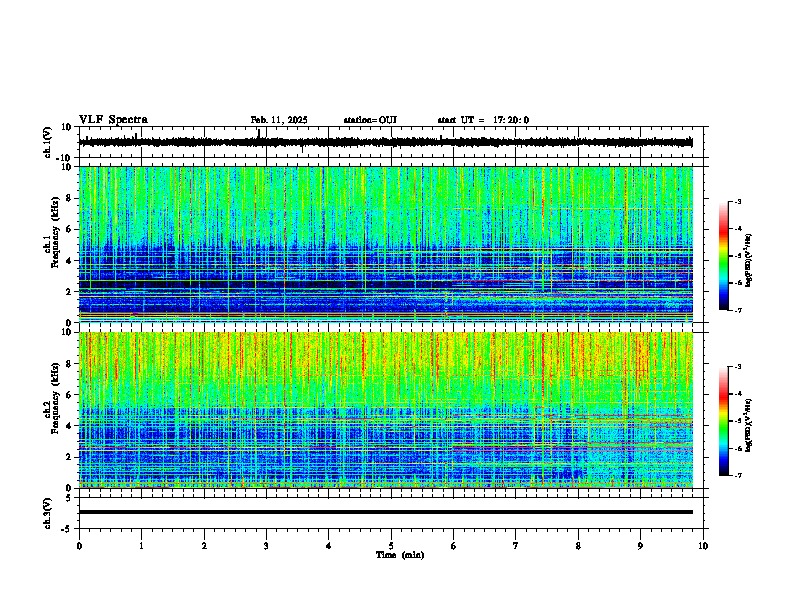
Task: Click time axis tick label "0"
Action: [79, 546]
